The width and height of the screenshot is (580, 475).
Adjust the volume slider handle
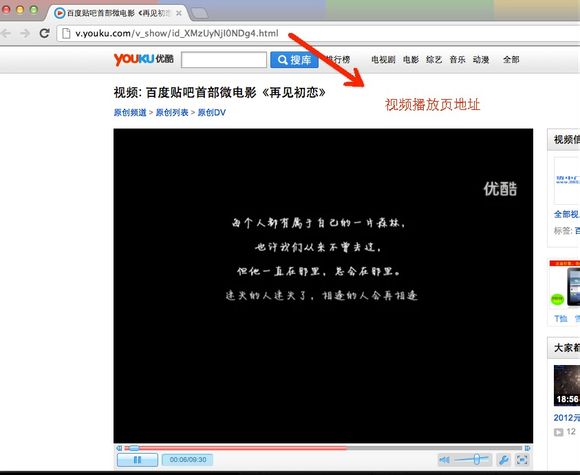(476, 459)
